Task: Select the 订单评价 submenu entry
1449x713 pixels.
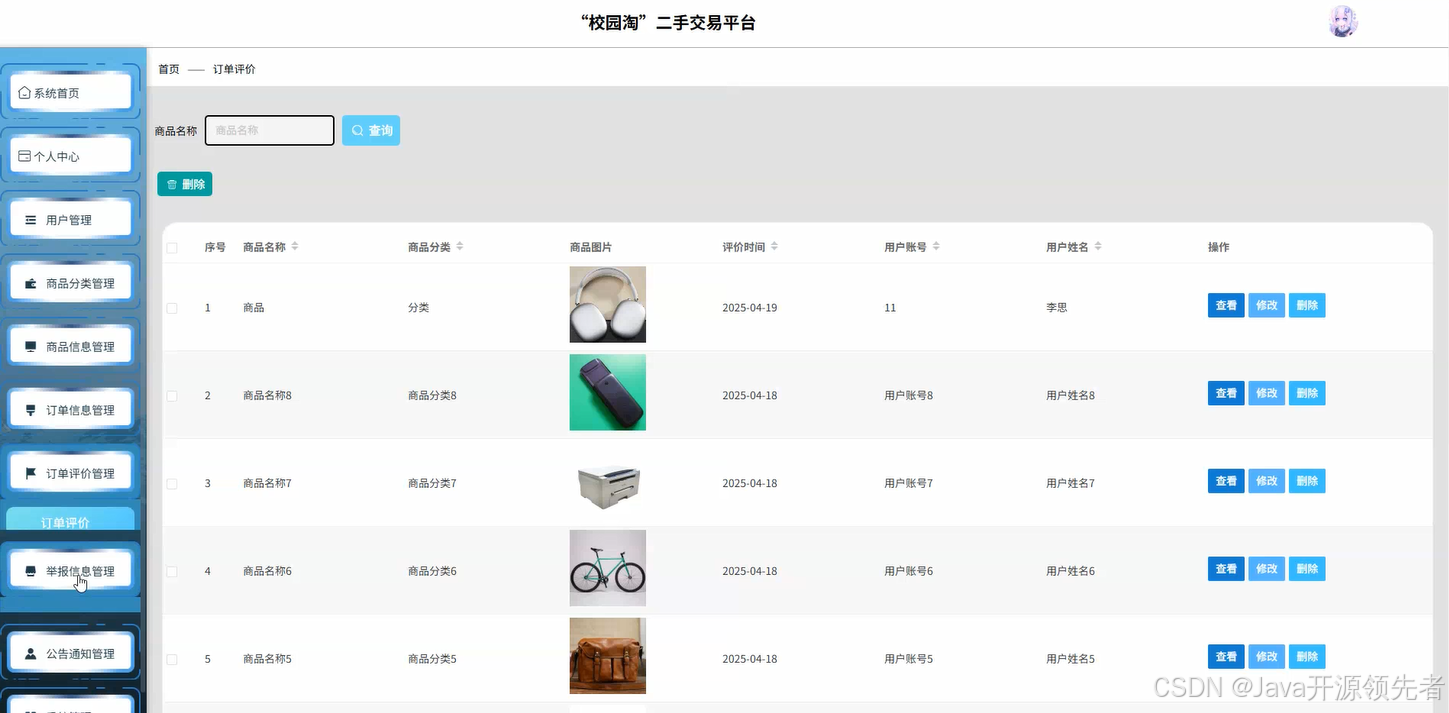Action: (x=70, y=523)
